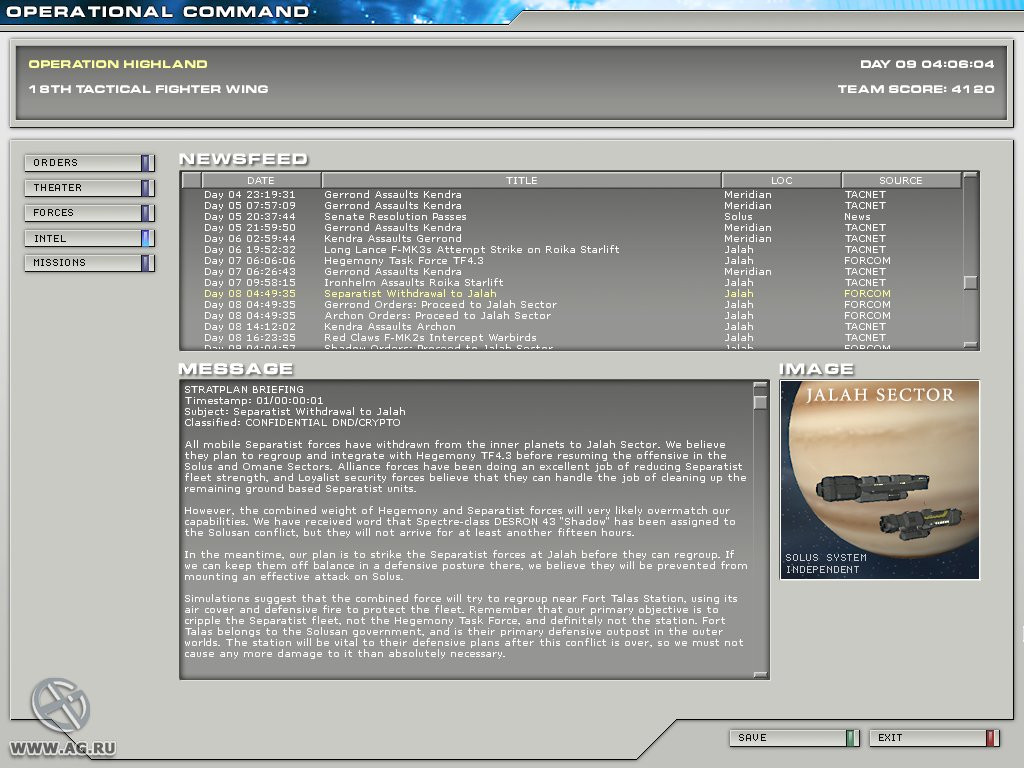Select the Day 04 23:19:31 newsfeed entry
The height and width of the screenshot is (768, 1024).
click(x=571, y=195)
